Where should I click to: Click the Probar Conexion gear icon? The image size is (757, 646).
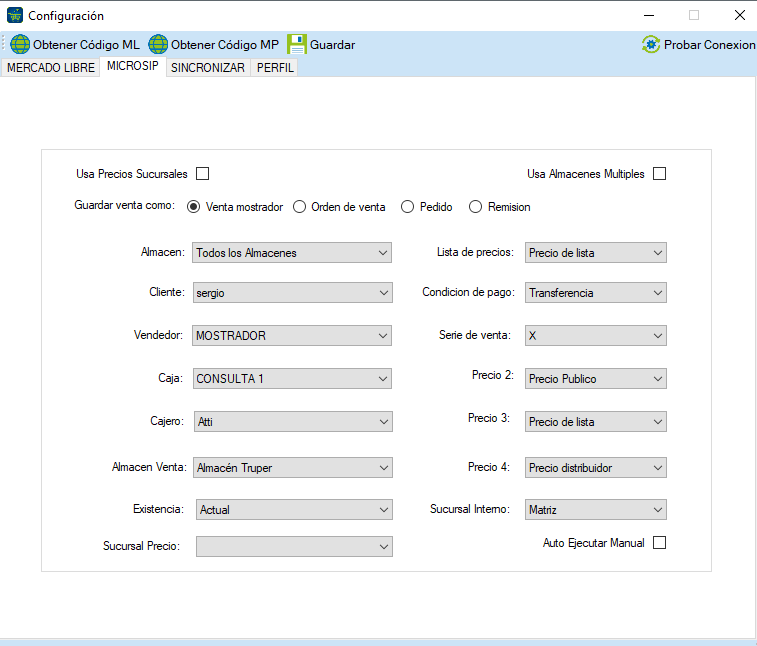pos(651,44)
